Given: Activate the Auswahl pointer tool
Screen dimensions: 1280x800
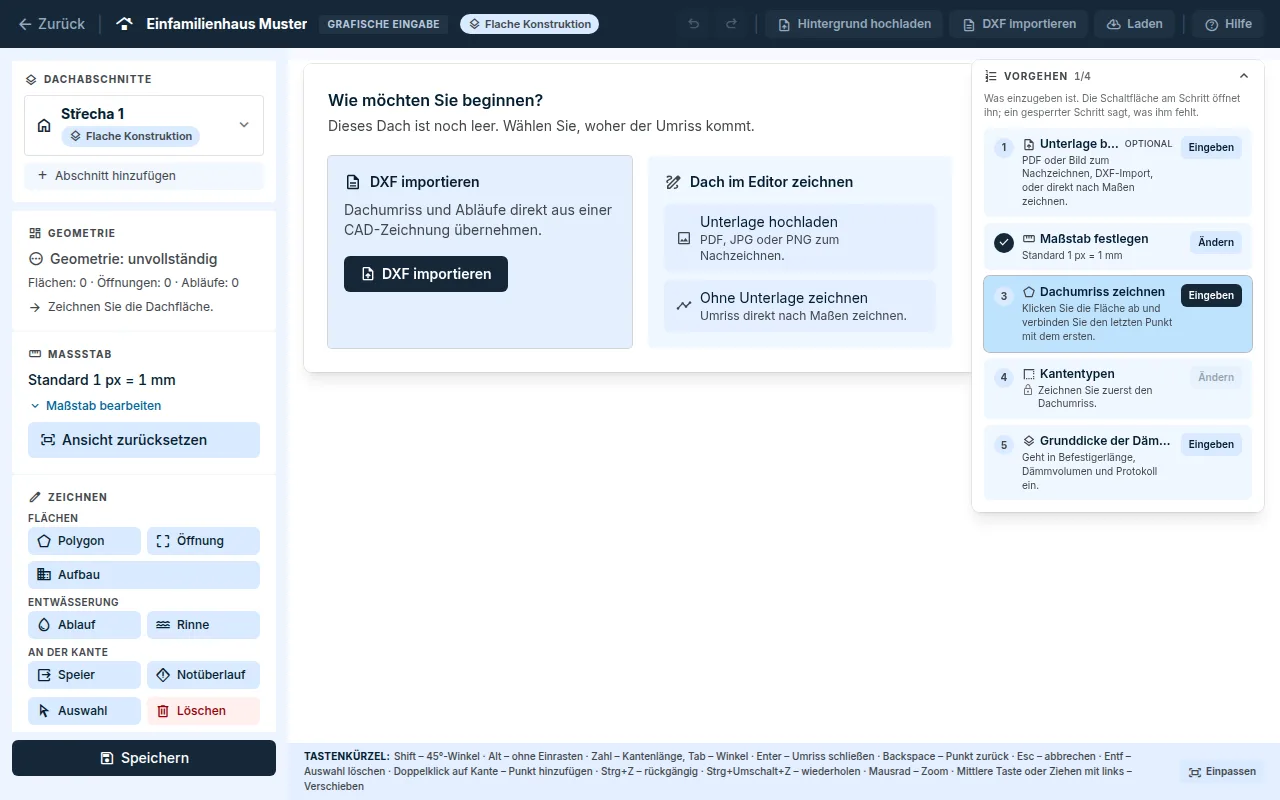Looking at the screenshot, I should coord(84,711).
